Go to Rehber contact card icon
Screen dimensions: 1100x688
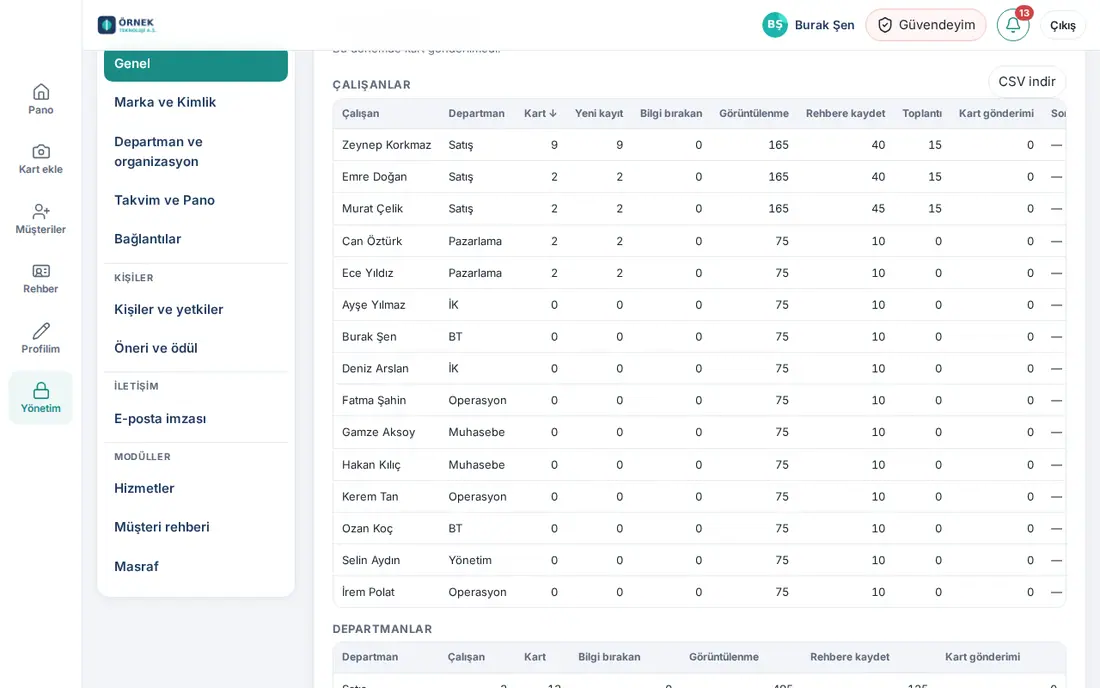click(x=41, y=271)
